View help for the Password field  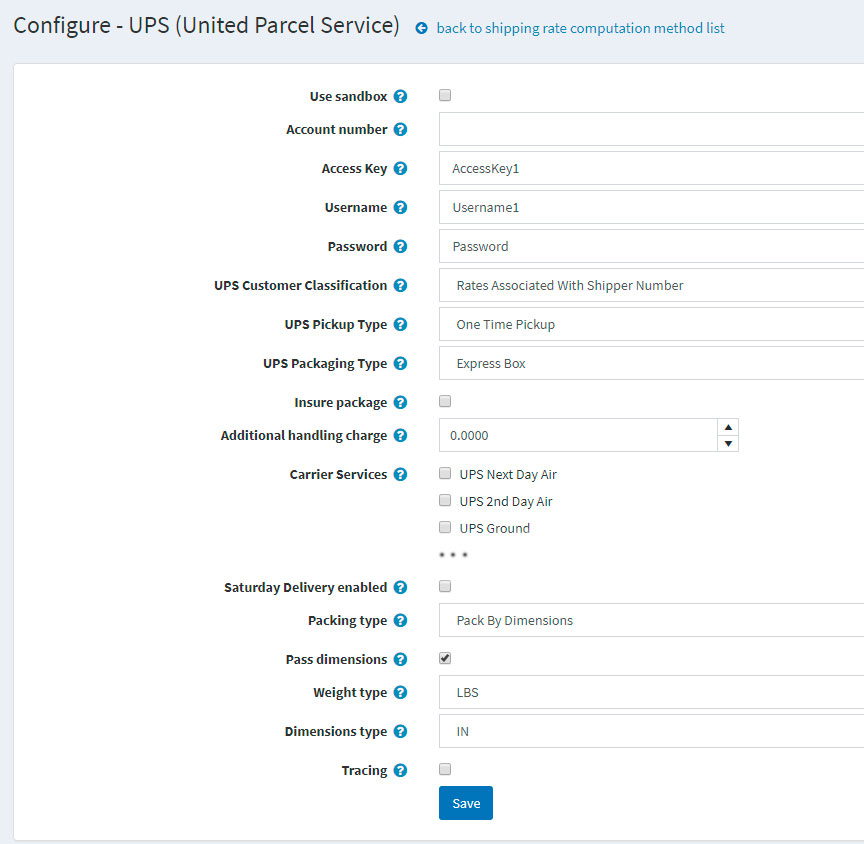click(x=400, y=246)
